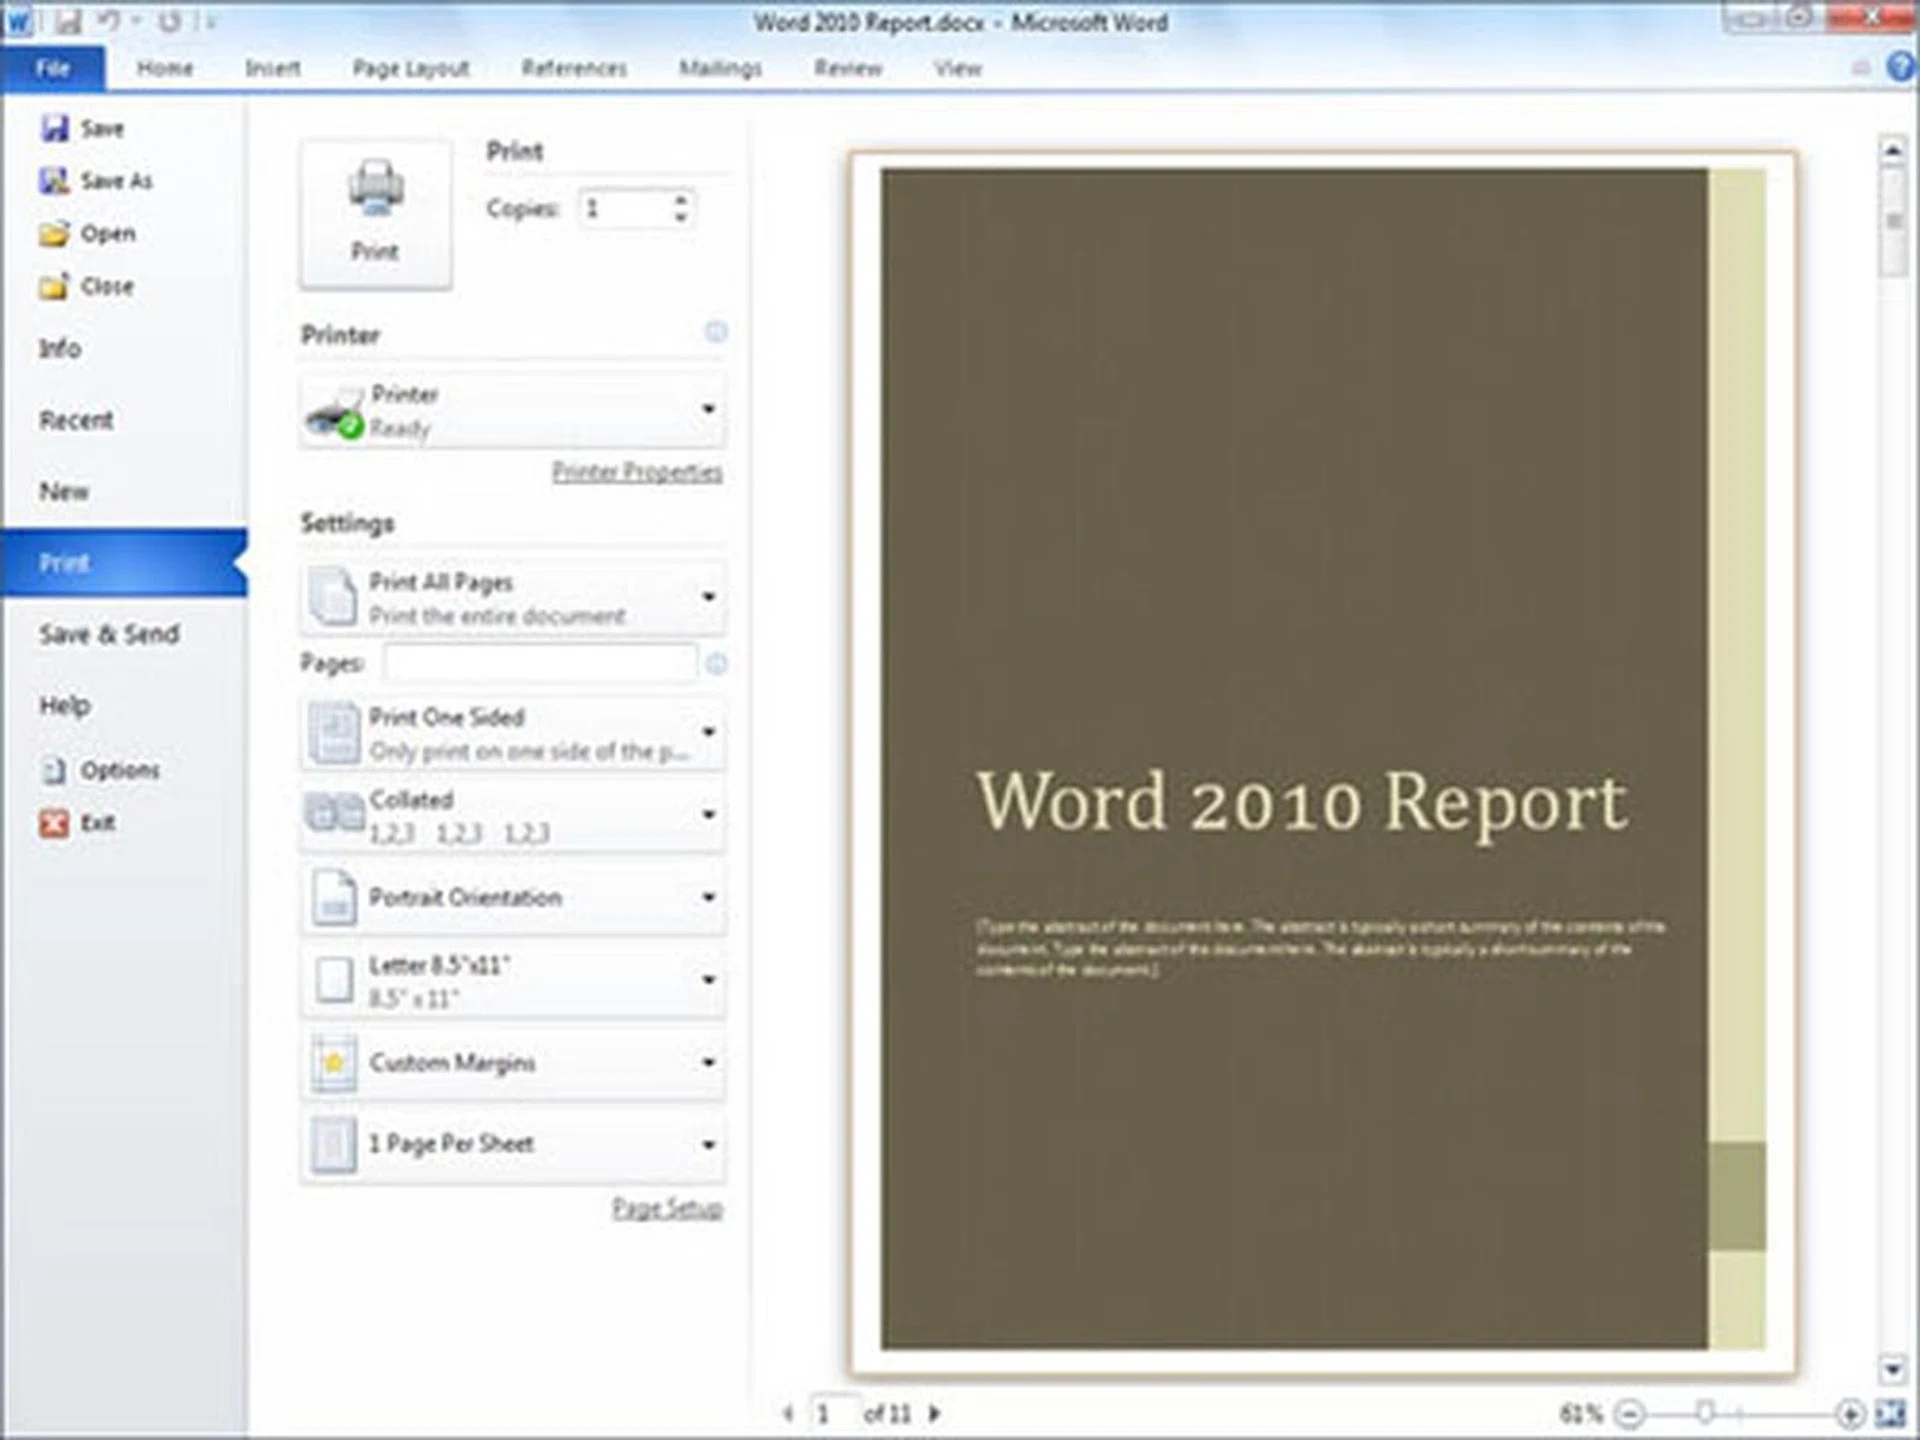Click the zoom slider handle
Screen dimensions: 1920x1440
(x=1706, y=1413)
